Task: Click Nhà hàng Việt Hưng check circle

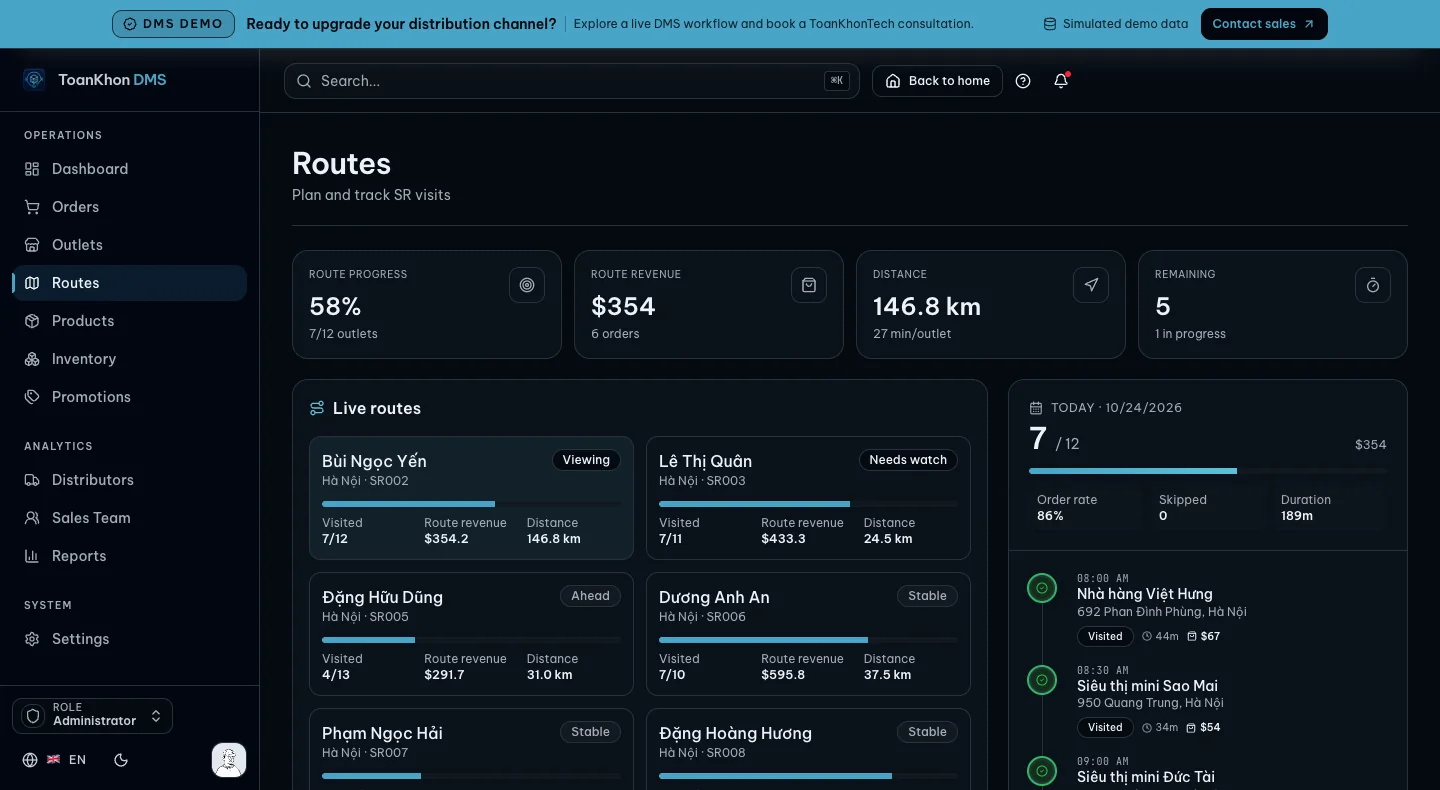Action: pyautogui.click(x=1042, y=588)
